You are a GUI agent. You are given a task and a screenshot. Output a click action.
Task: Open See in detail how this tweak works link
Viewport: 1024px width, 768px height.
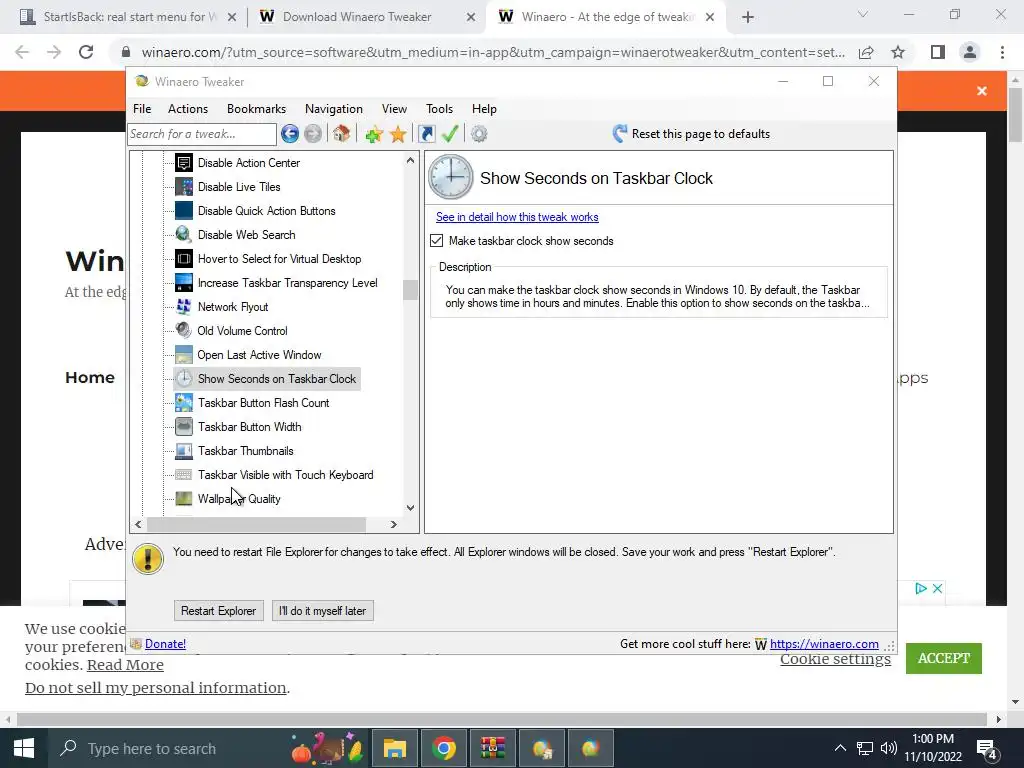517,217
